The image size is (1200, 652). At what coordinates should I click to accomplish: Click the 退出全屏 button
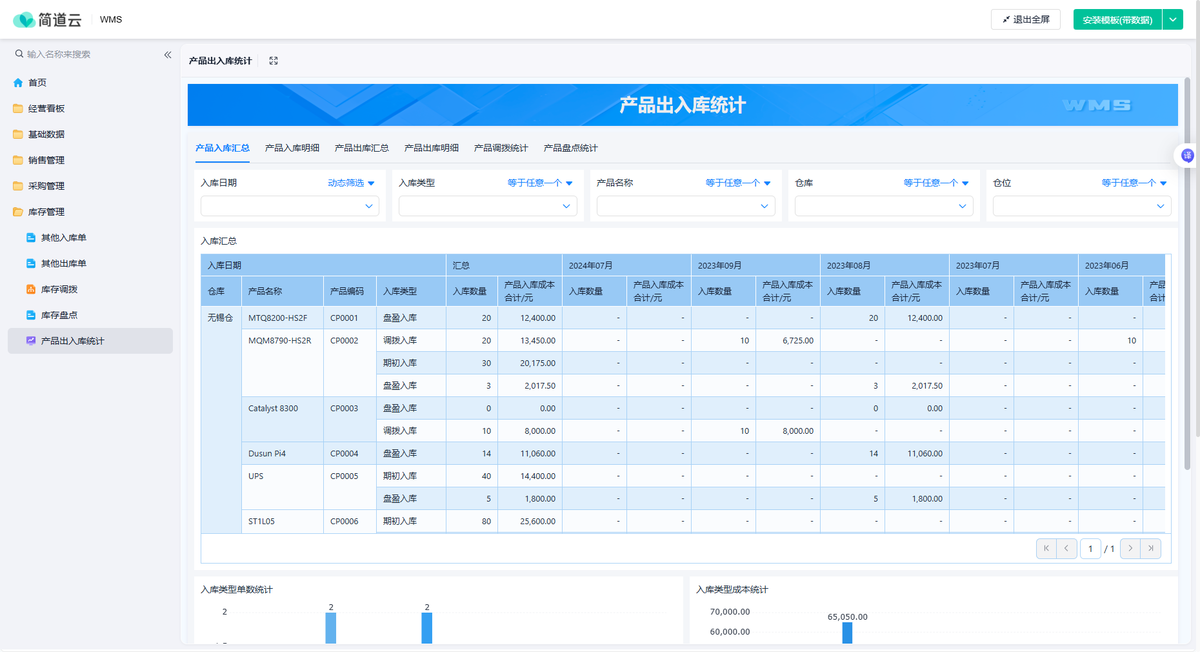[x=1026, y=19]
